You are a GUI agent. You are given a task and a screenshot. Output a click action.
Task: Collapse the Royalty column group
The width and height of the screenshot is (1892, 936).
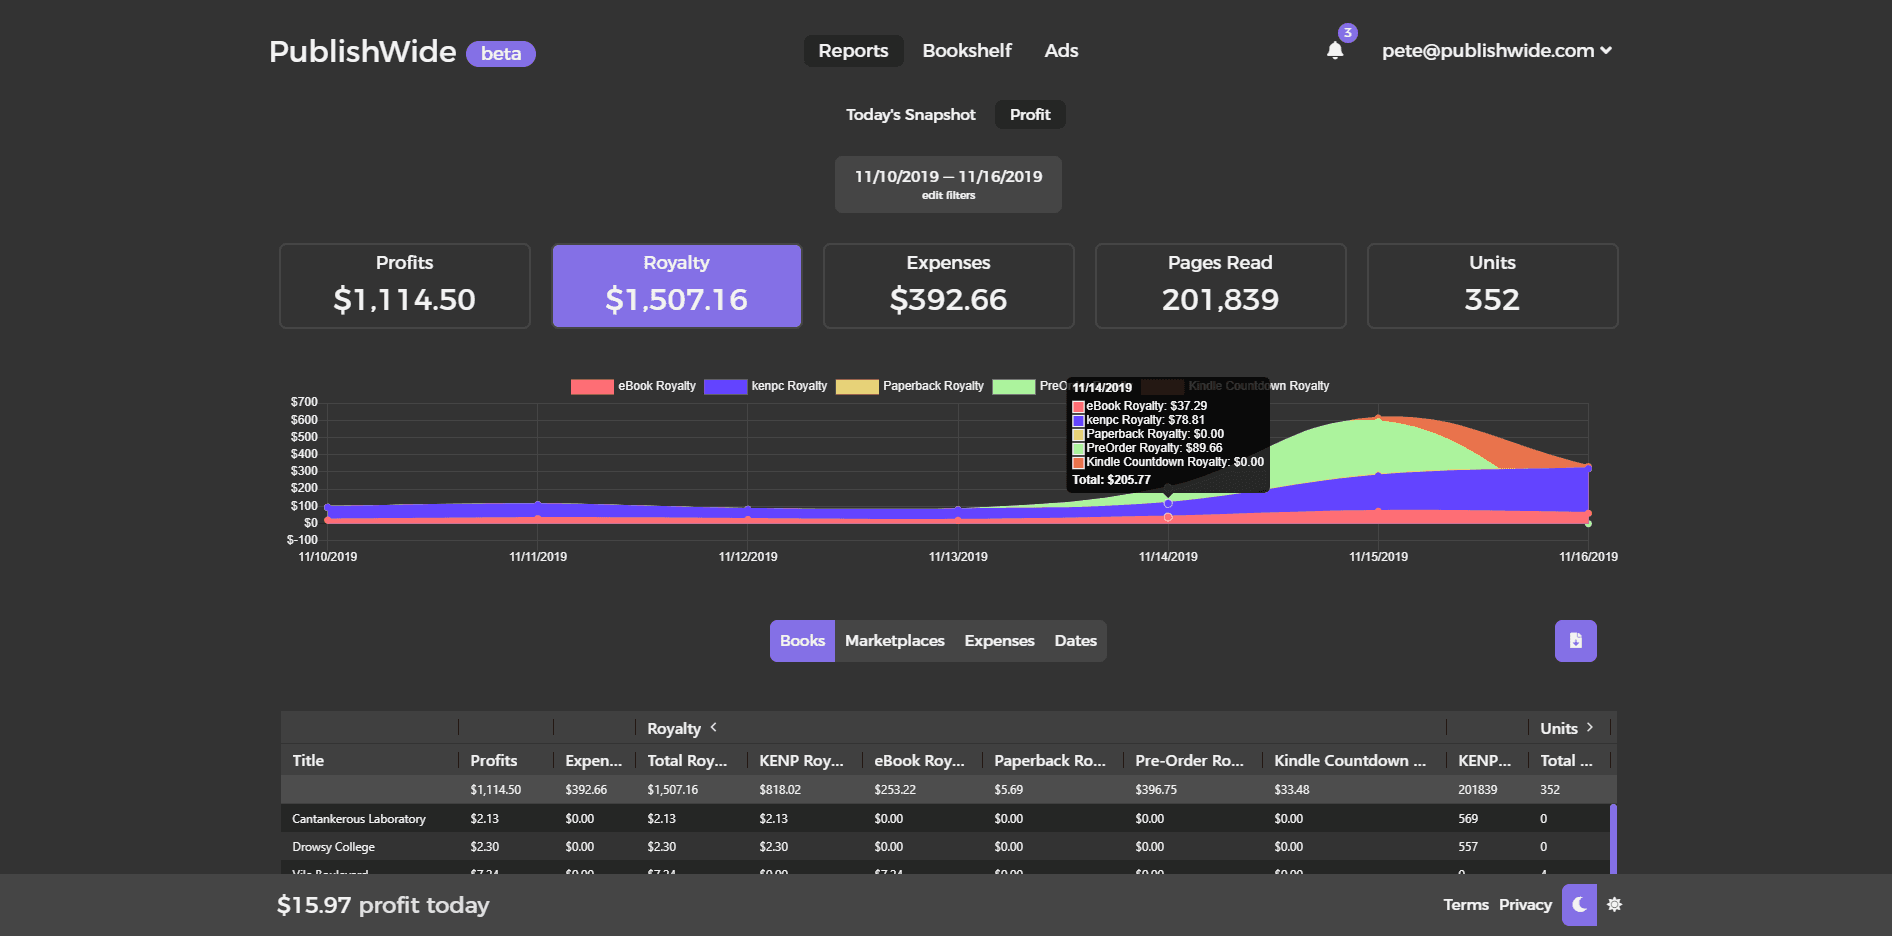713,728
